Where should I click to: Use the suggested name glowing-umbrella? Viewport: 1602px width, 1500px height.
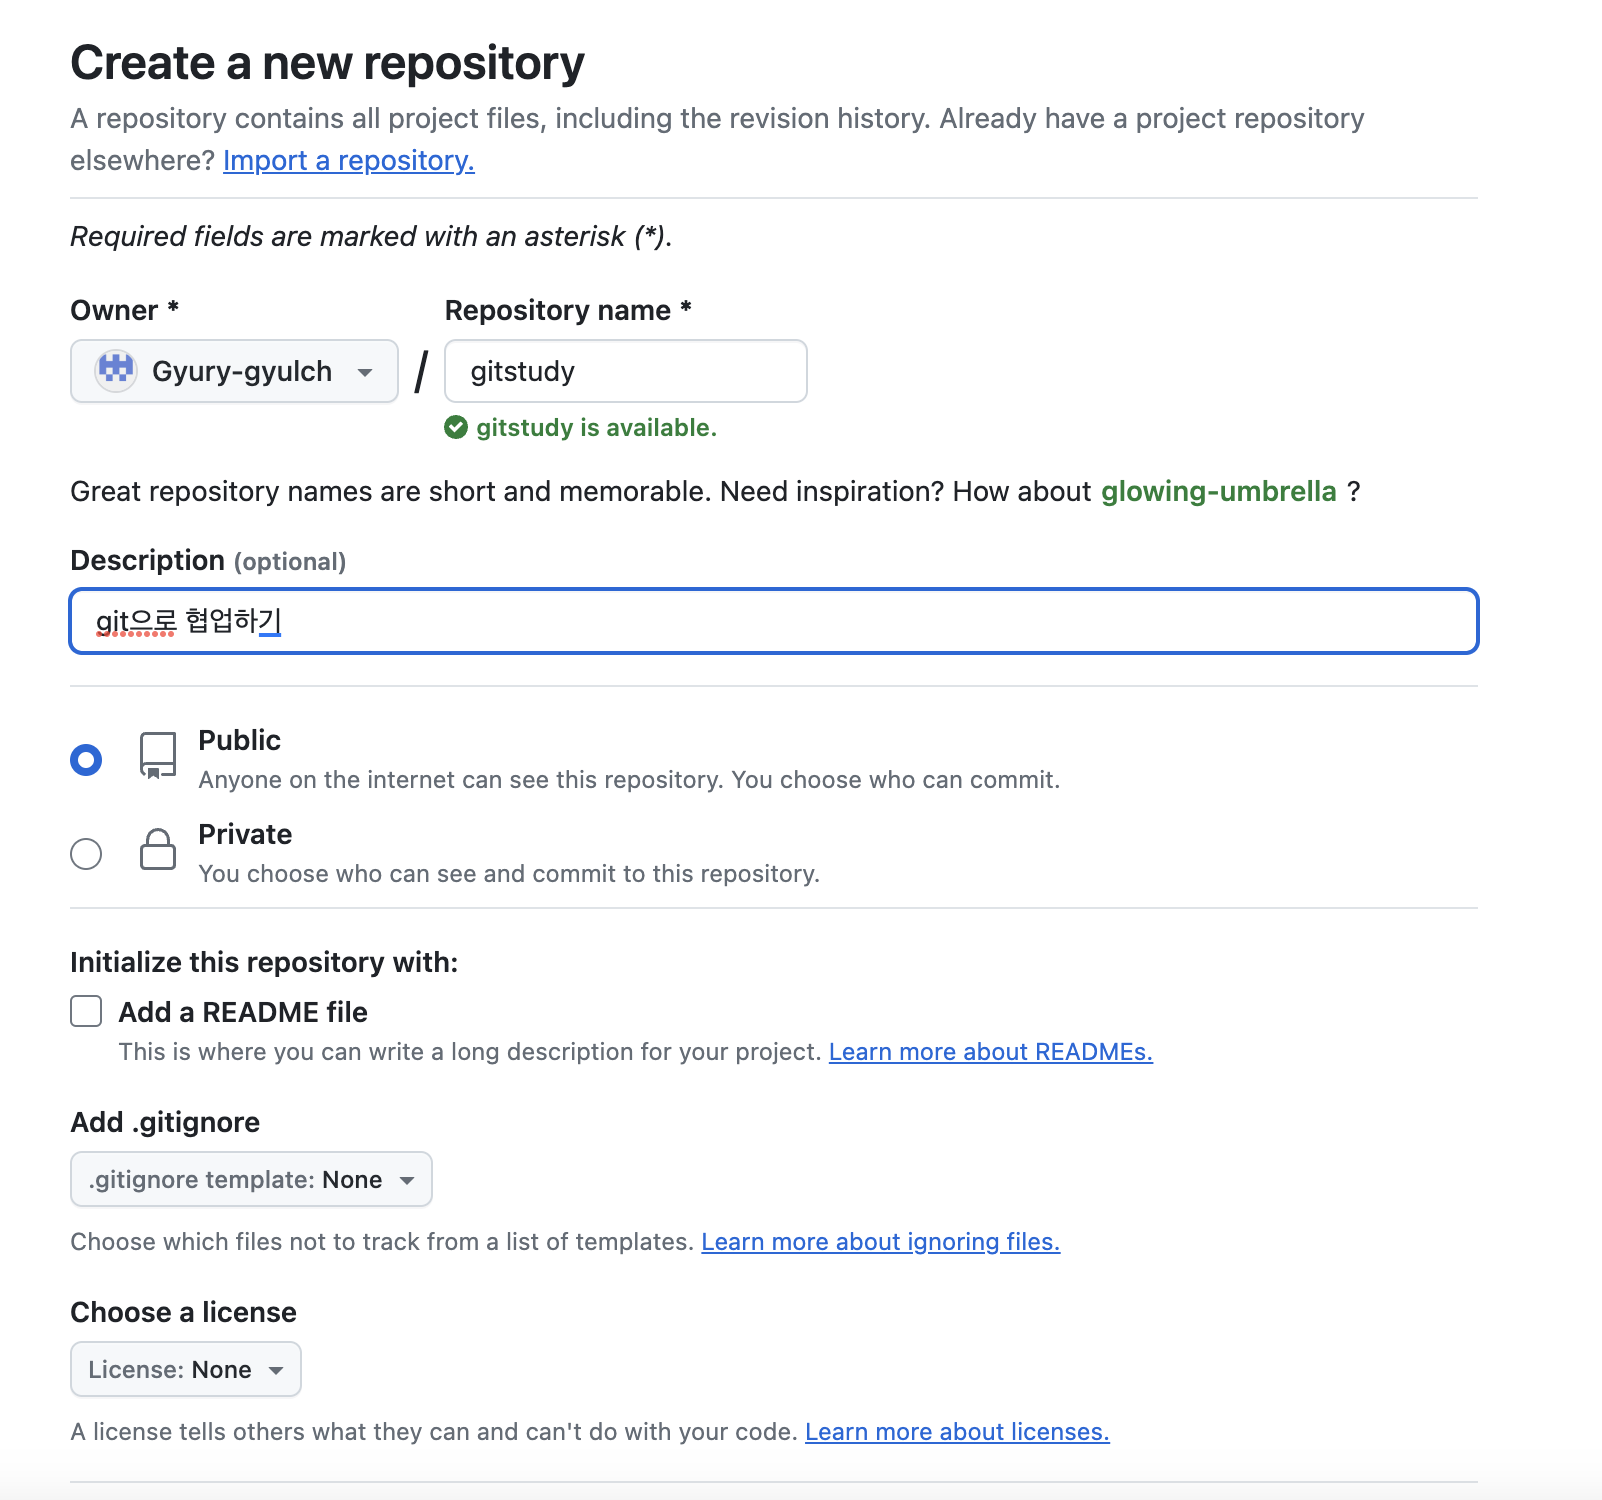coord(1219,491)
